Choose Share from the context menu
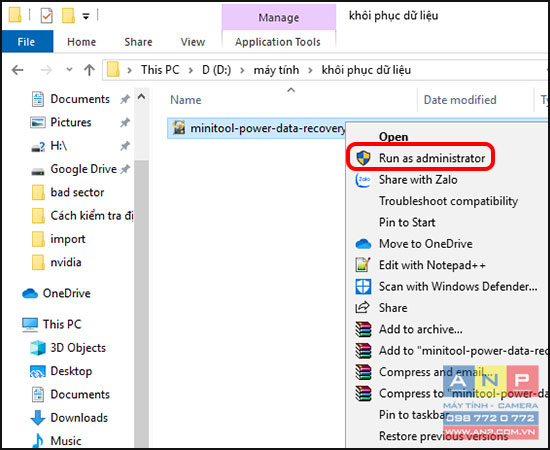 [393, 308]
